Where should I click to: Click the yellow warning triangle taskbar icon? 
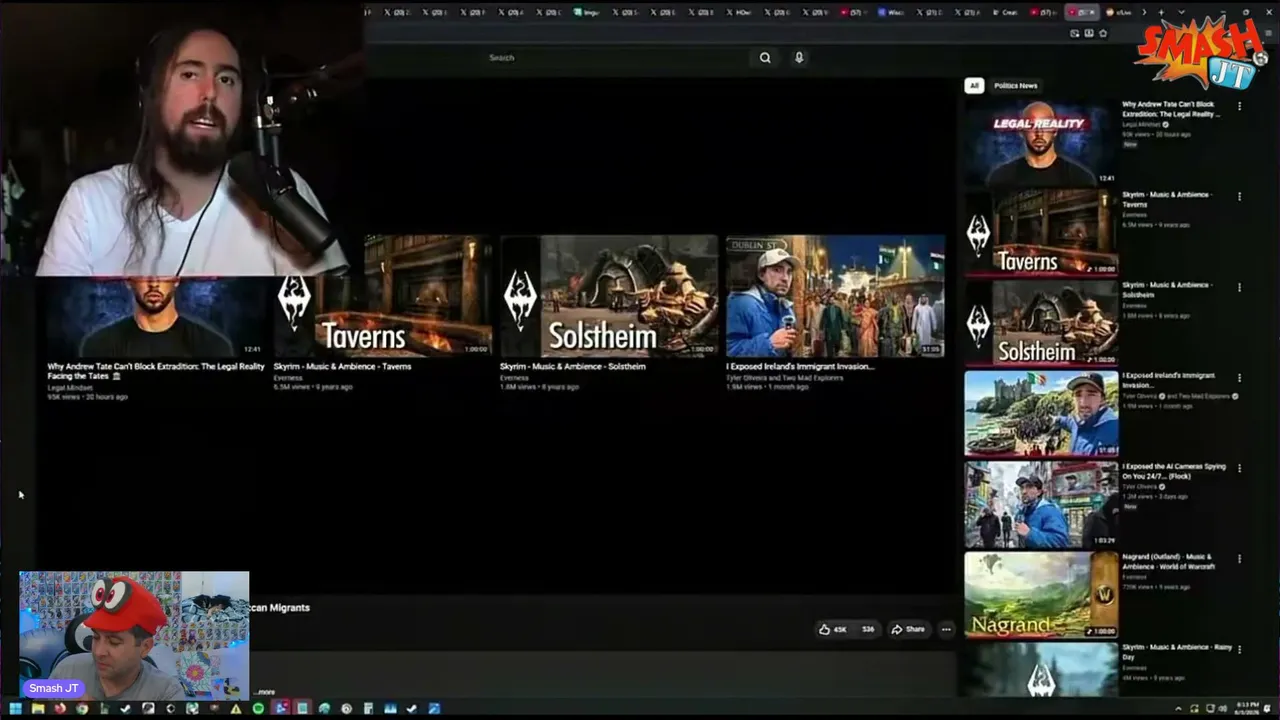pos(236,709)
